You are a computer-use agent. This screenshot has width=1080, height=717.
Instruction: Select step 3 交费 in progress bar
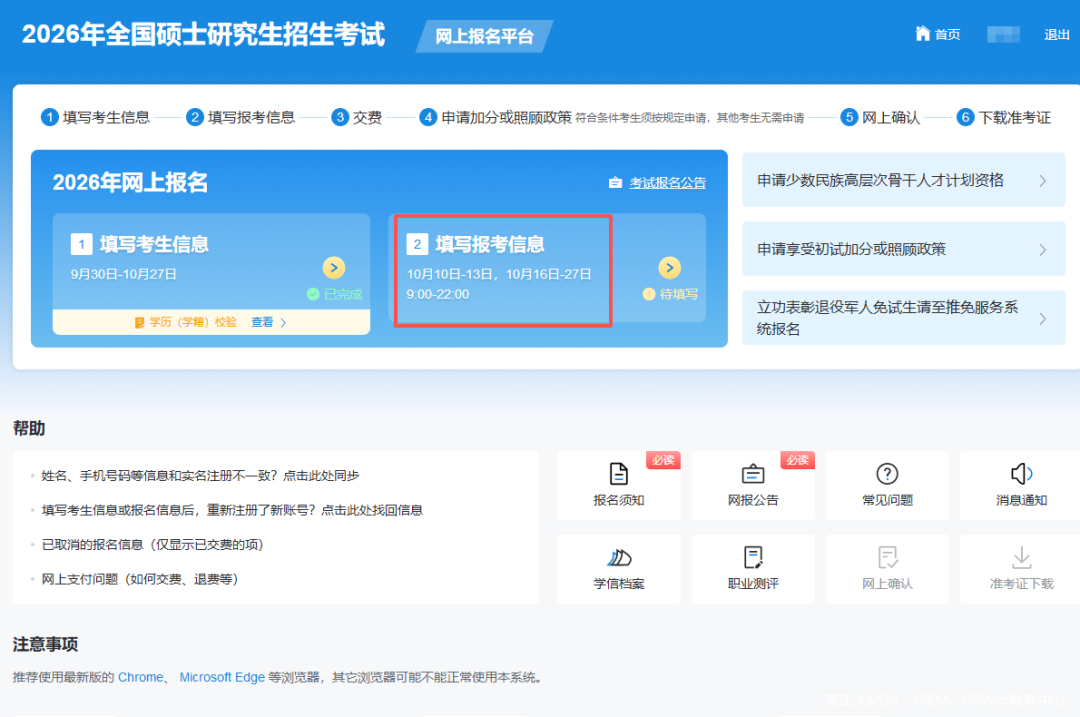pyautogui.click(x=357, y=118)
